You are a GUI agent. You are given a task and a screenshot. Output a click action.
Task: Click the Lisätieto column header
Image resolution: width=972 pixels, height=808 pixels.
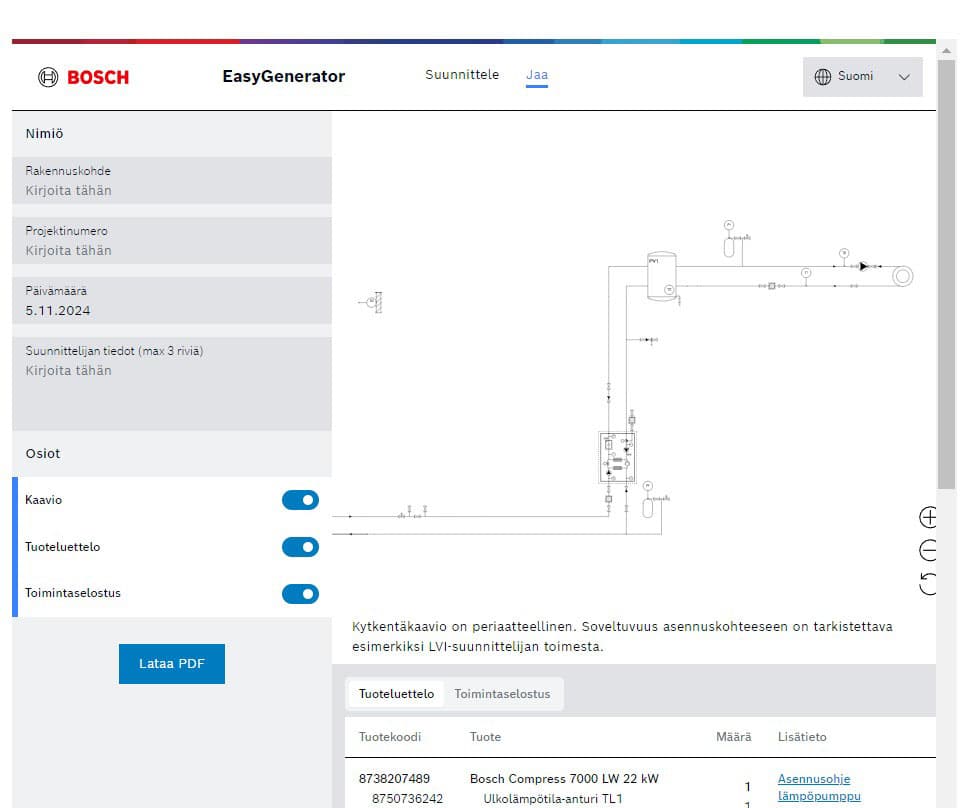pos(802,737)
